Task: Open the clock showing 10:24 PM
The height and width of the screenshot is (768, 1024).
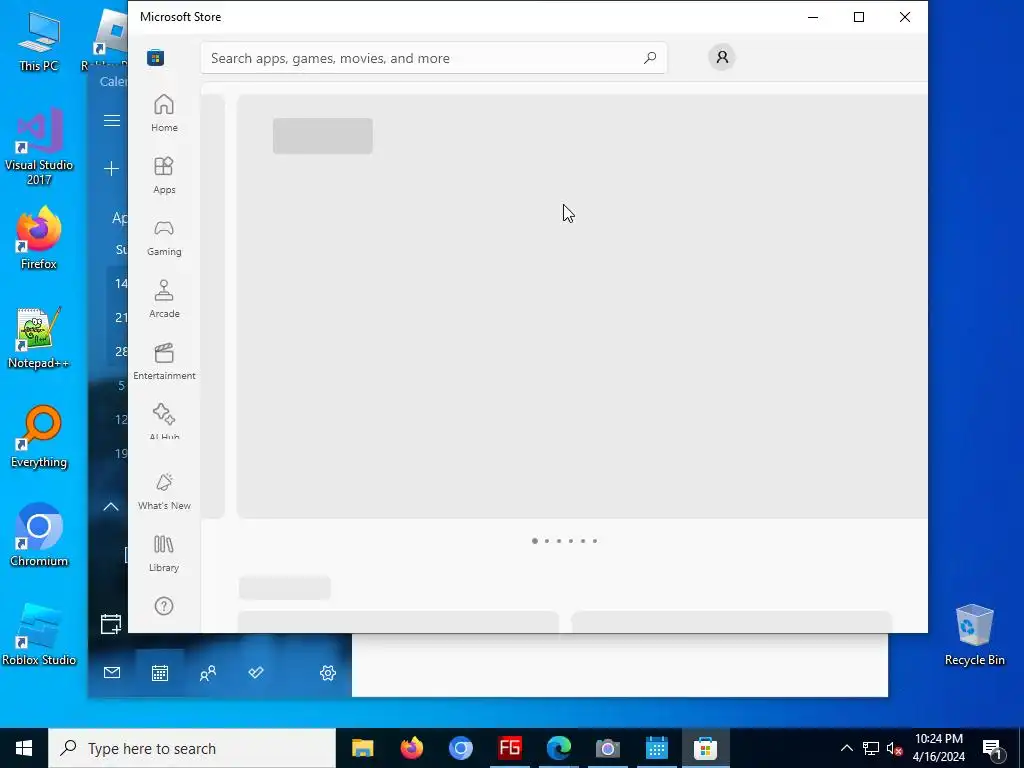Action: tap(938, 748)
